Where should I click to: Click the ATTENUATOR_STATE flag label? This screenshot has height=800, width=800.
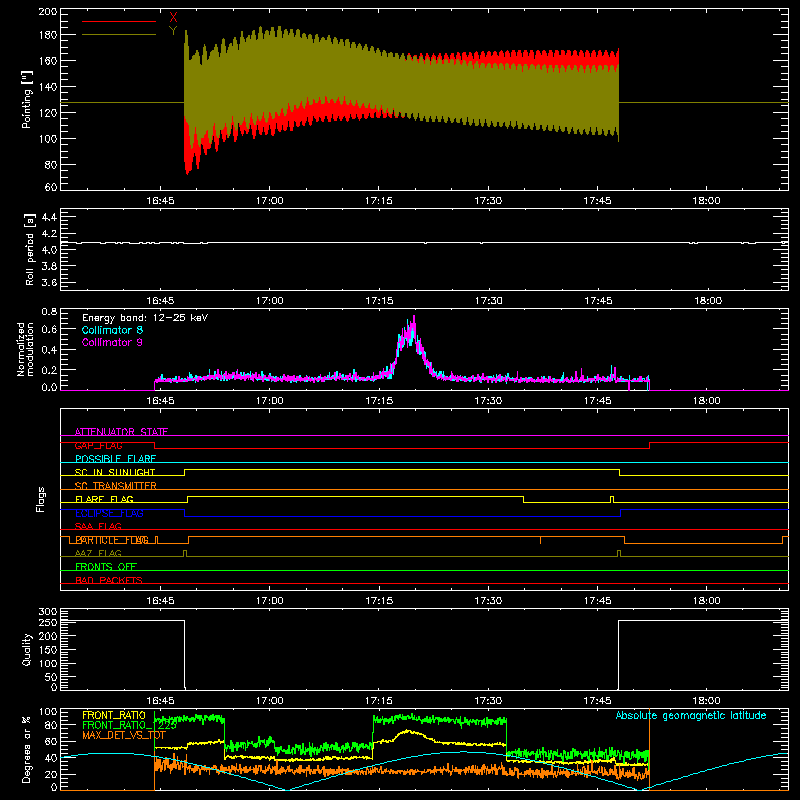[121, 432]
